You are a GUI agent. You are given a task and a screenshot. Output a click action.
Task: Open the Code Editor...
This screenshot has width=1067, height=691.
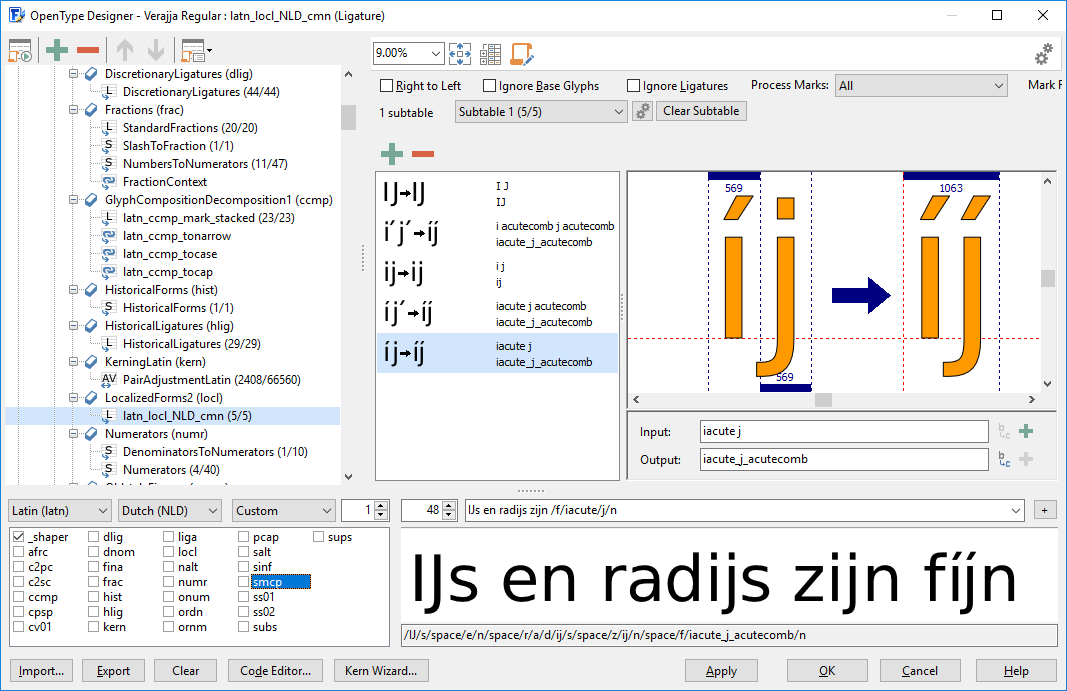point(276,671)
